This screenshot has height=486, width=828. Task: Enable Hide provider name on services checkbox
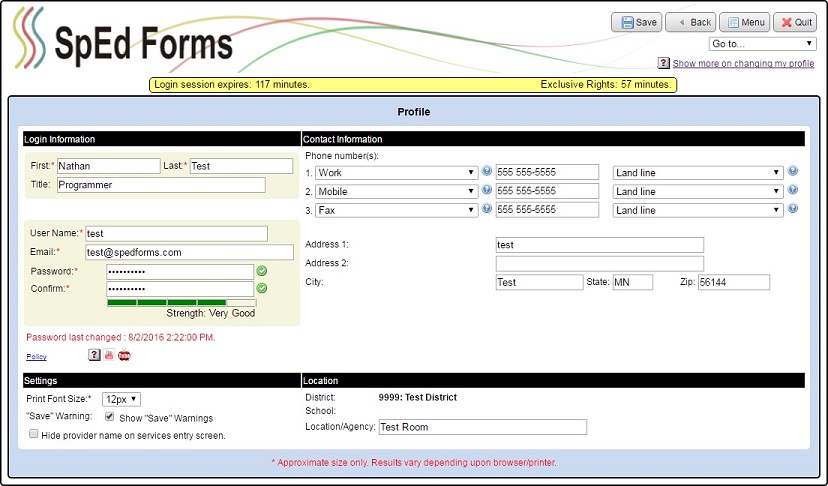pos(34,435)
